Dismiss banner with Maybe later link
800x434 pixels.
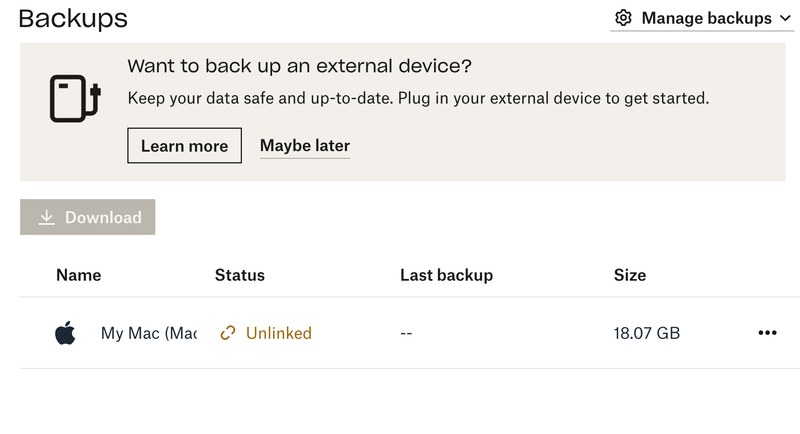point(305,146)
